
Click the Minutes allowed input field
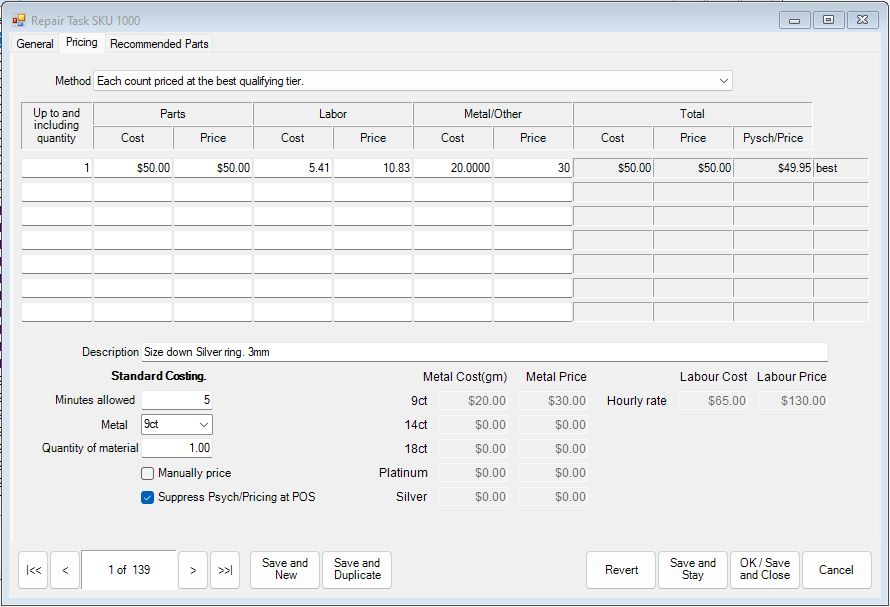pos(177,400)
